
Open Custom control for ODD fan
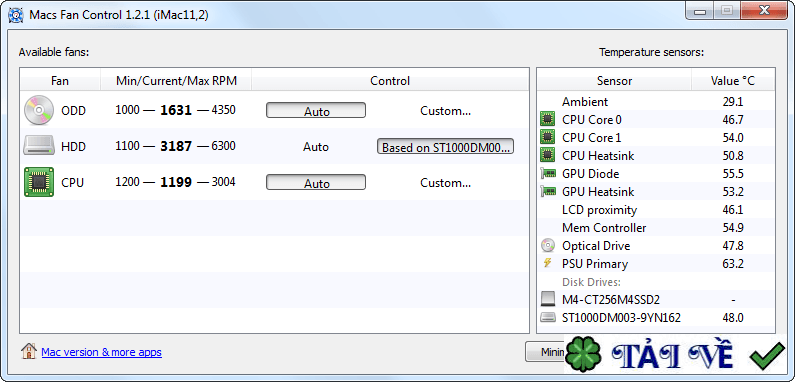point(446,111)
